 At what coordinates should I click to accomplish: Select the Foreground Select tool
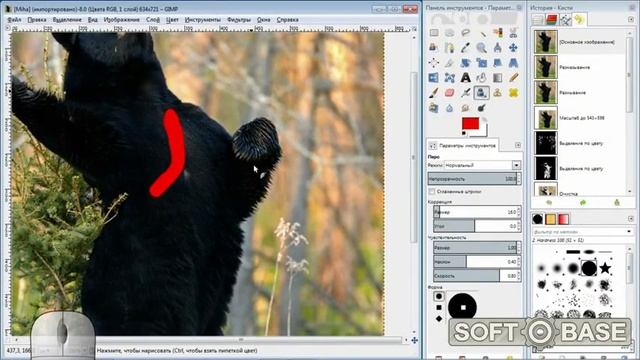coord(434,48)
